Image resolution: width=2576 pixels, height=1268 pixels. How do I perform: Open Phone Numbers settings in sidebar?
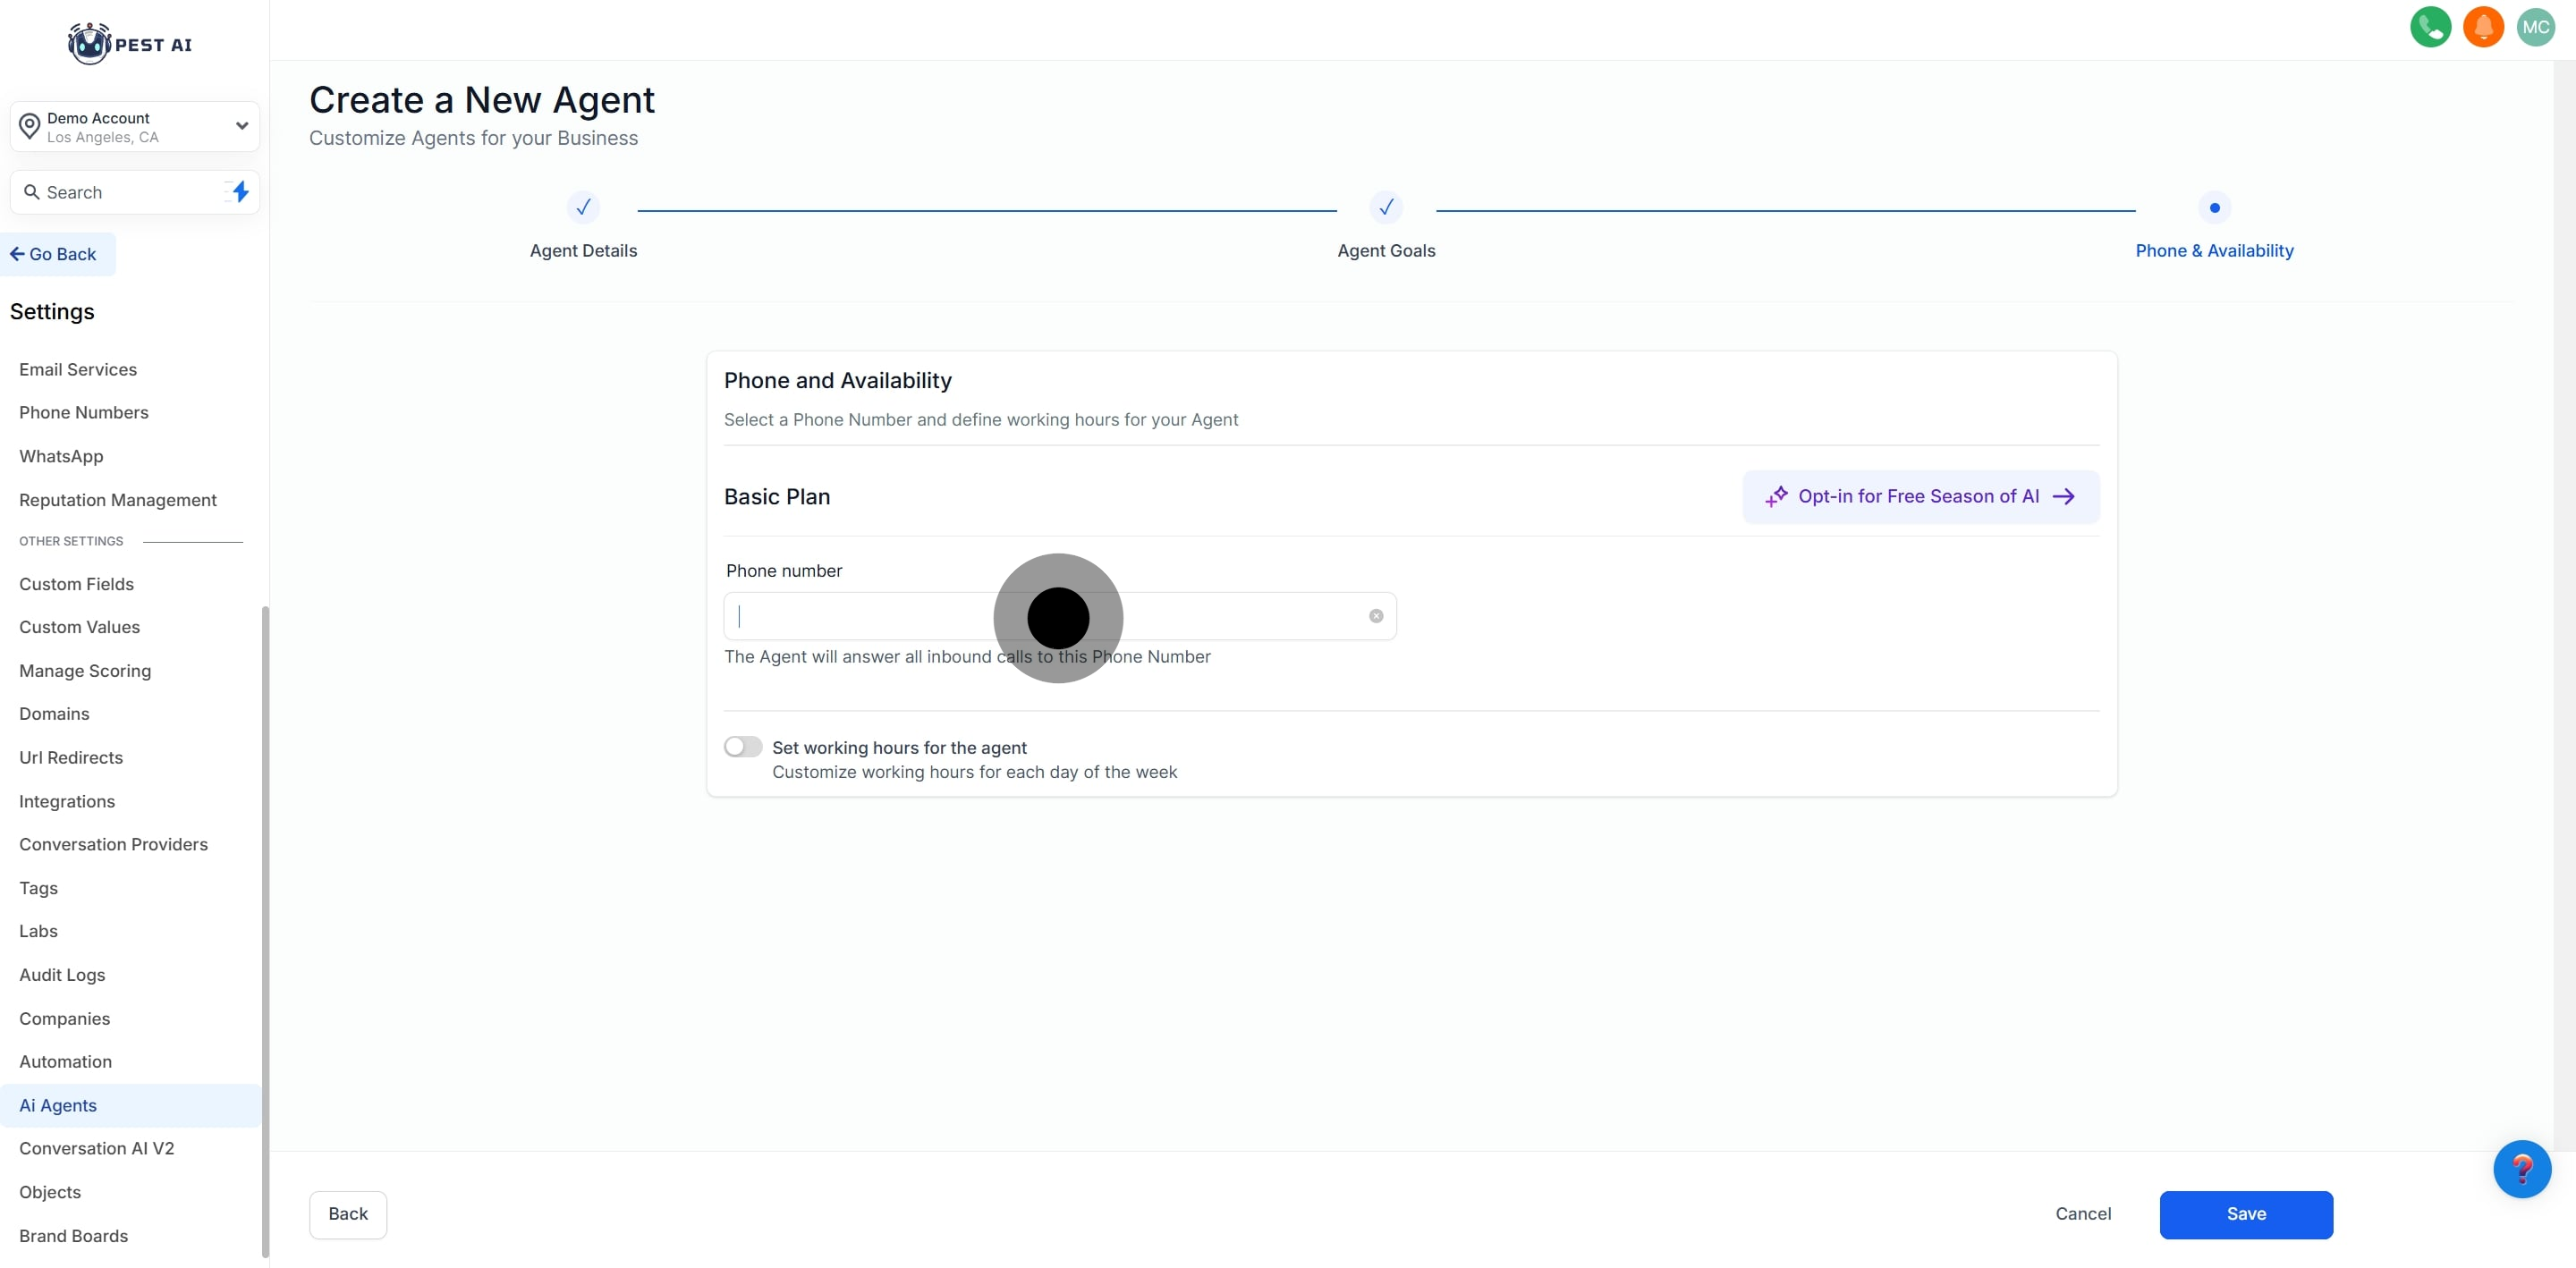click(84, 413)
